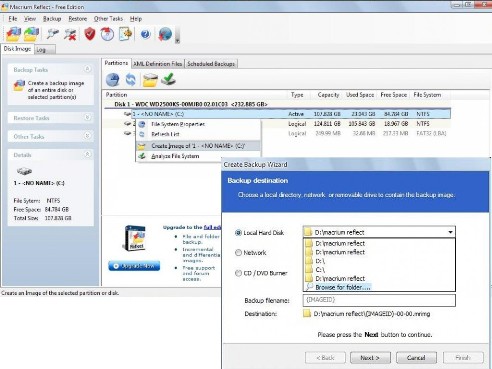Expand the Restore Tasks panel

pyautogui.click(x=87, y=117)
